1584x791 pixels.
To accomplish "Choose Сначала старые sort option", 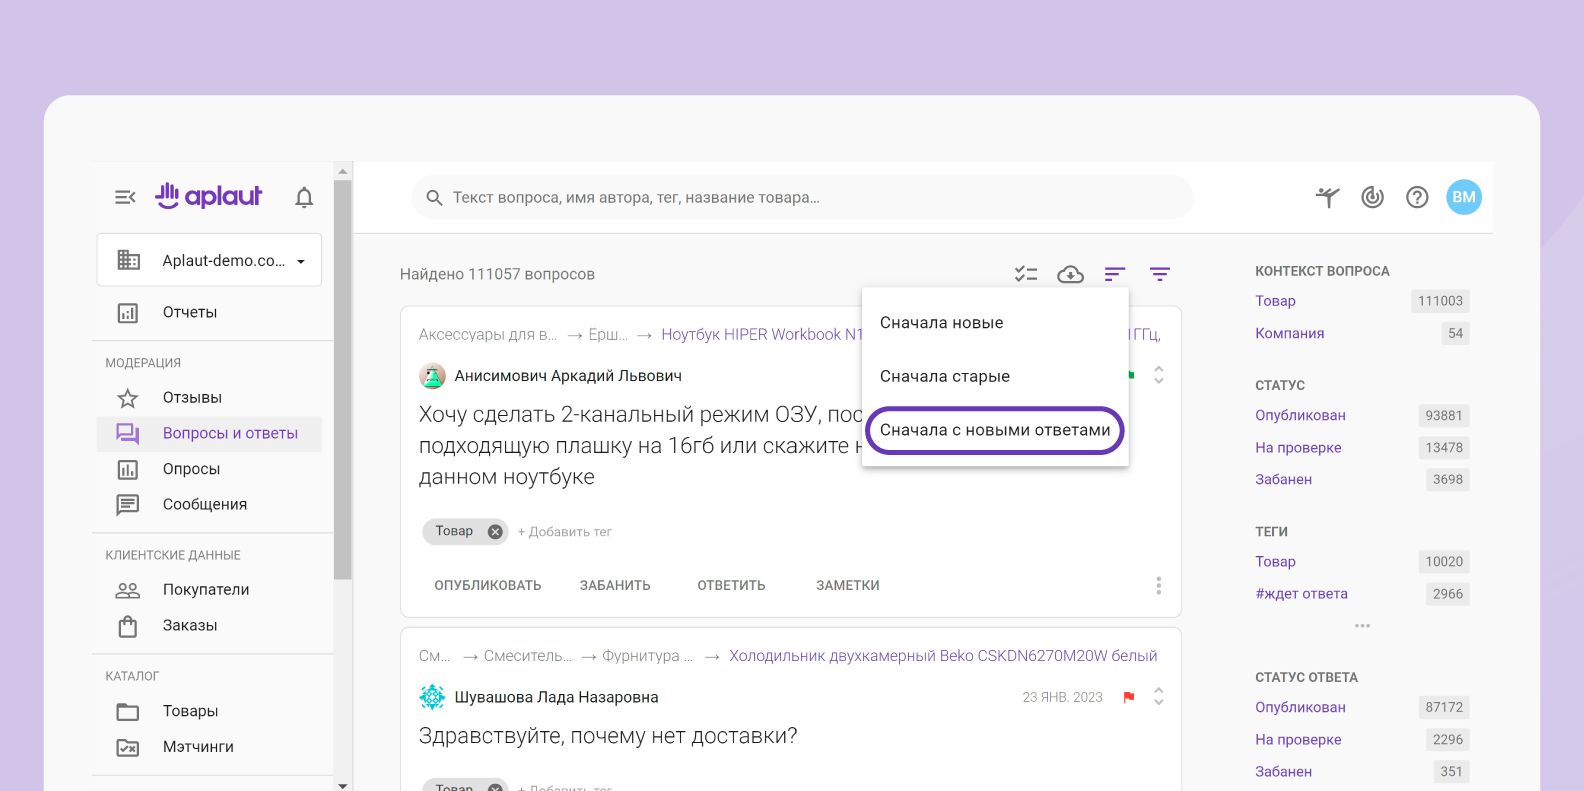I will 945,376.
